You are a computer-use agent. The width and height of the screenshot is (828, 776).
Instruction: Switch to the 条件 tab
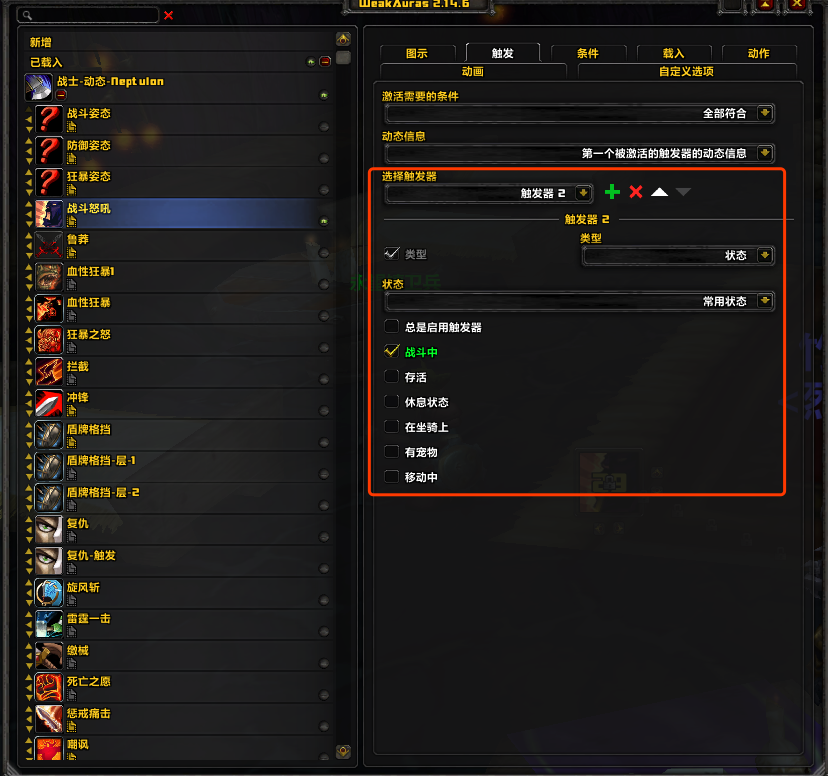(x=588, y=53)
